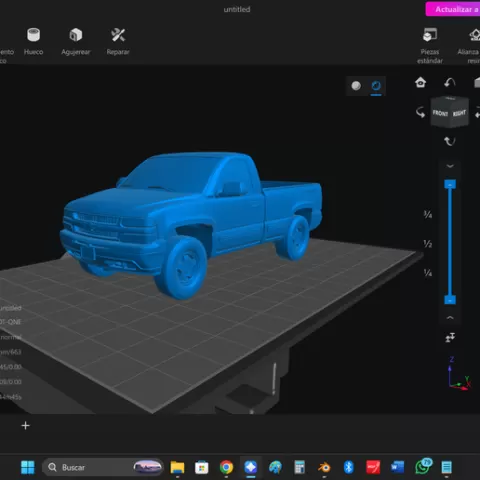The width and height of the screenshot is (480, 480).
Task: Click the home view reset icon
Action: pos(420,82)
